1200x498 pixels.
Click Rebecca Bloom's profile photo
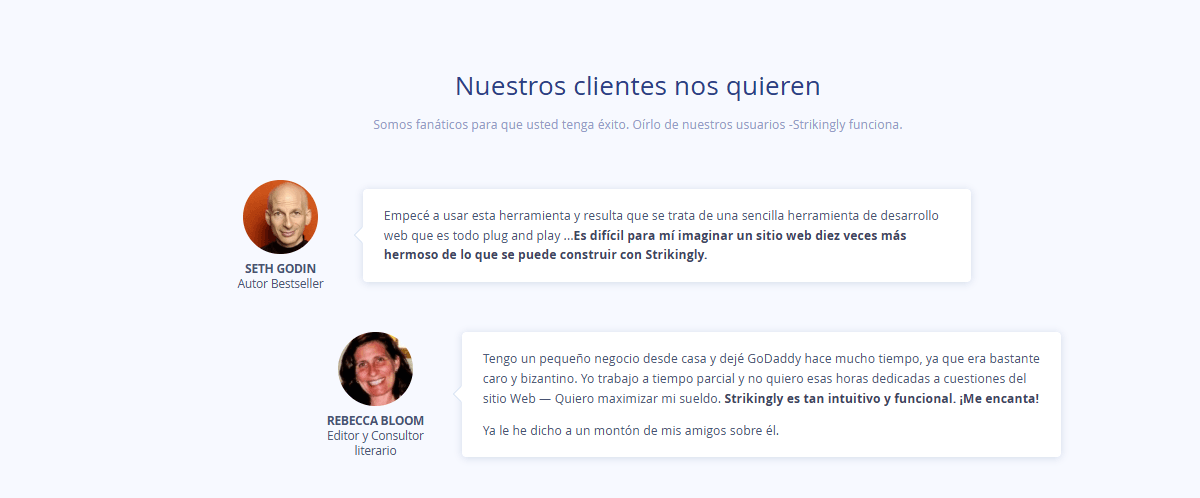pyautogui.click(x=375, y=369)
